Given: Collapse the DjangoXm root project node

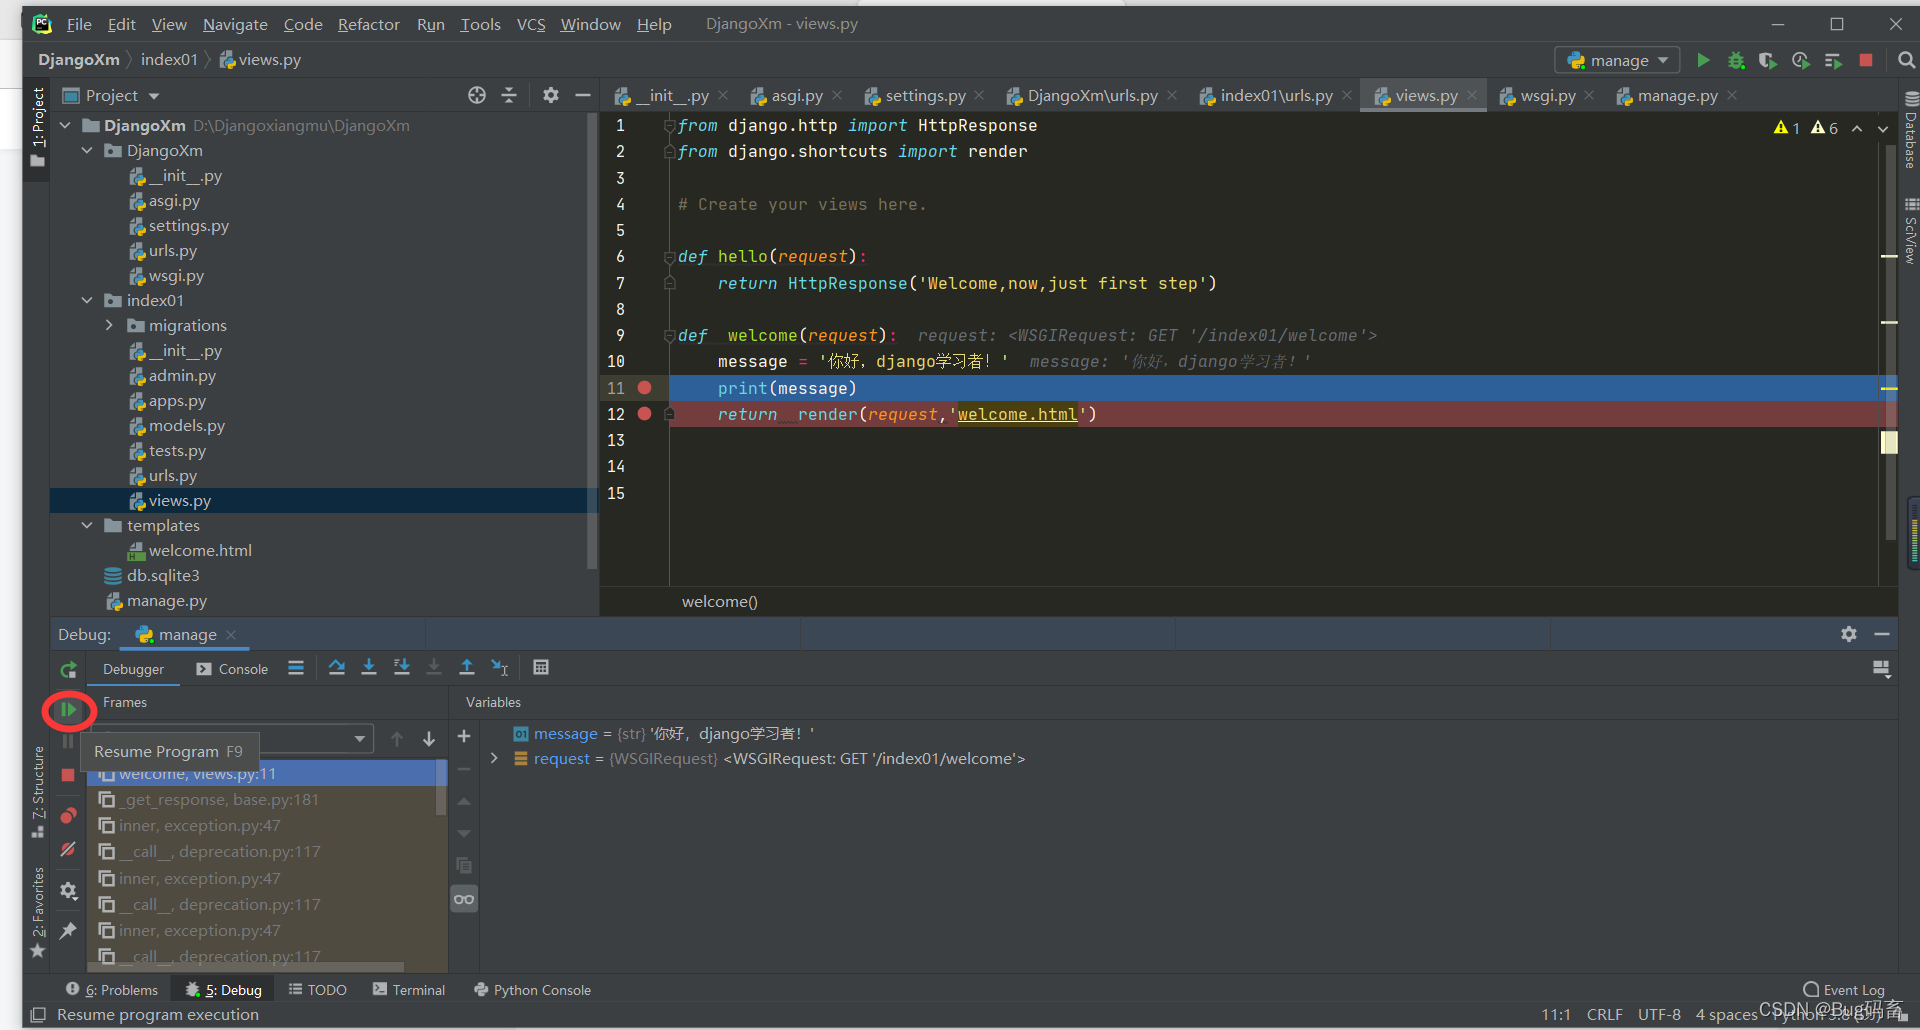Looking at the screenshot, I should click(x=66, y=125).
